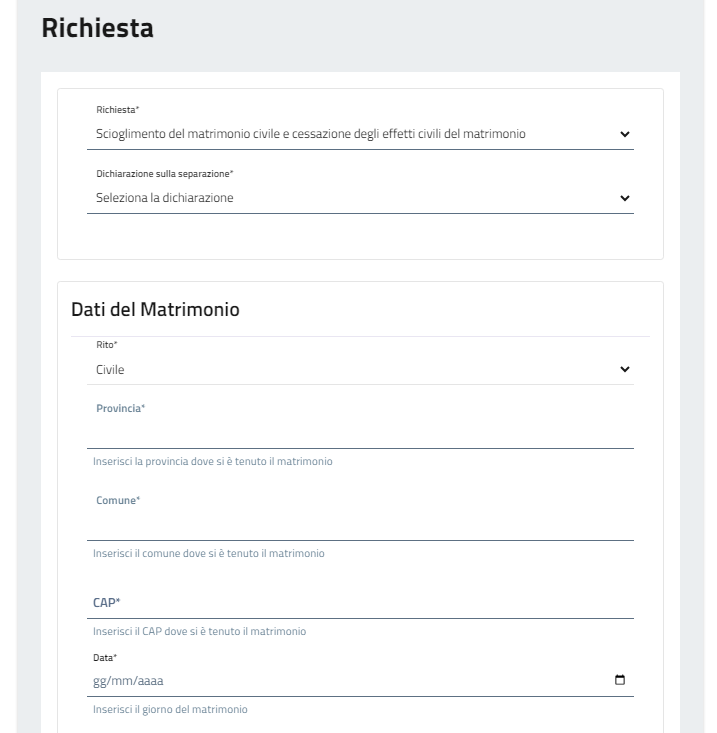Click the 'Inserisci il giorno del matrimonio' hint
The width and height of the screenshot is (717, 733).
[170, 710]
